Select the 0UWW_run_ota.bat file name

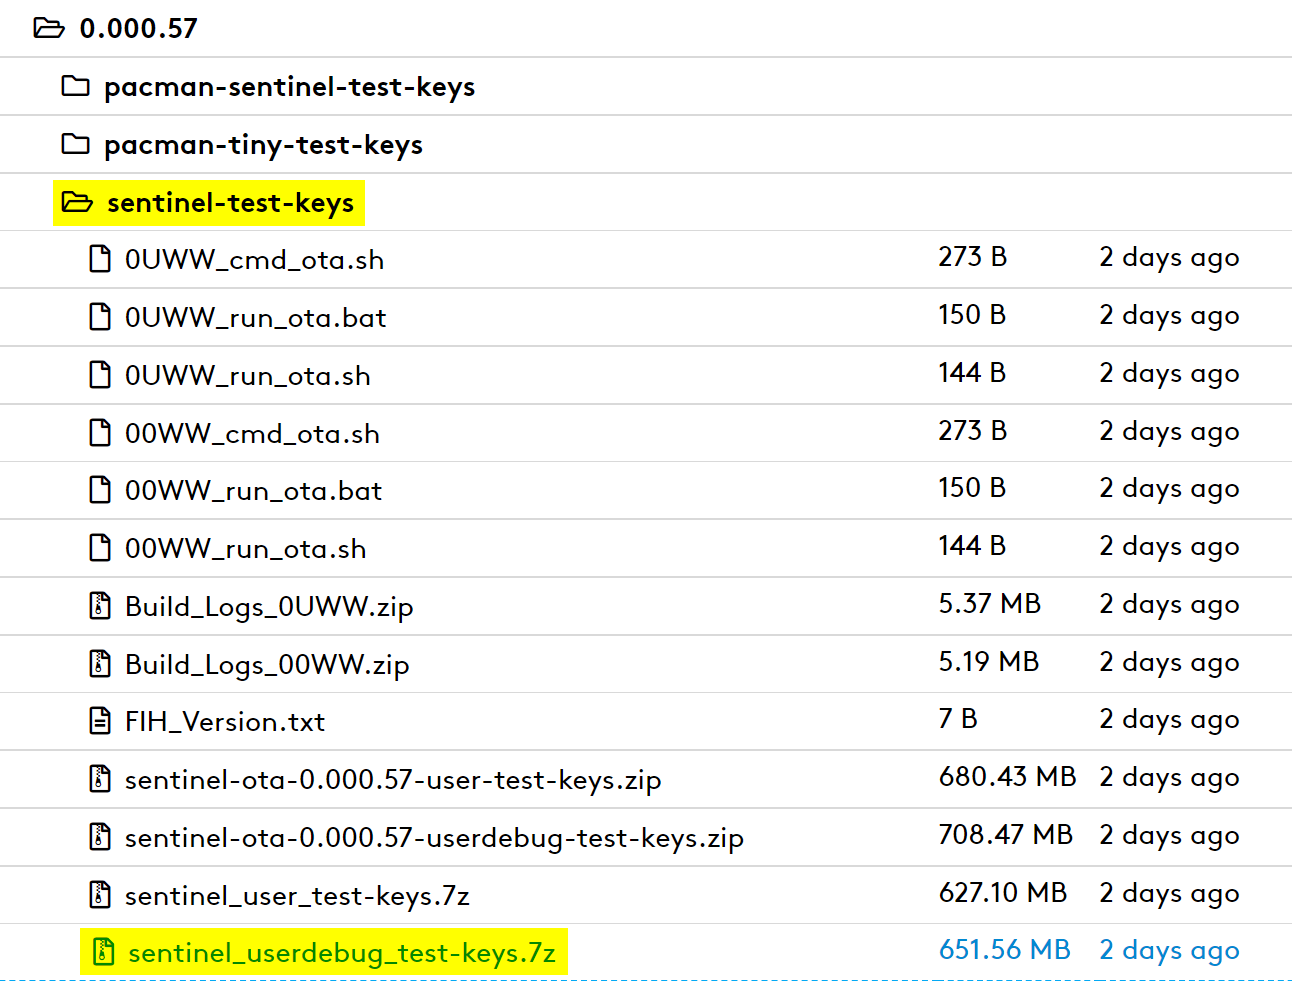tap(255, 318)
